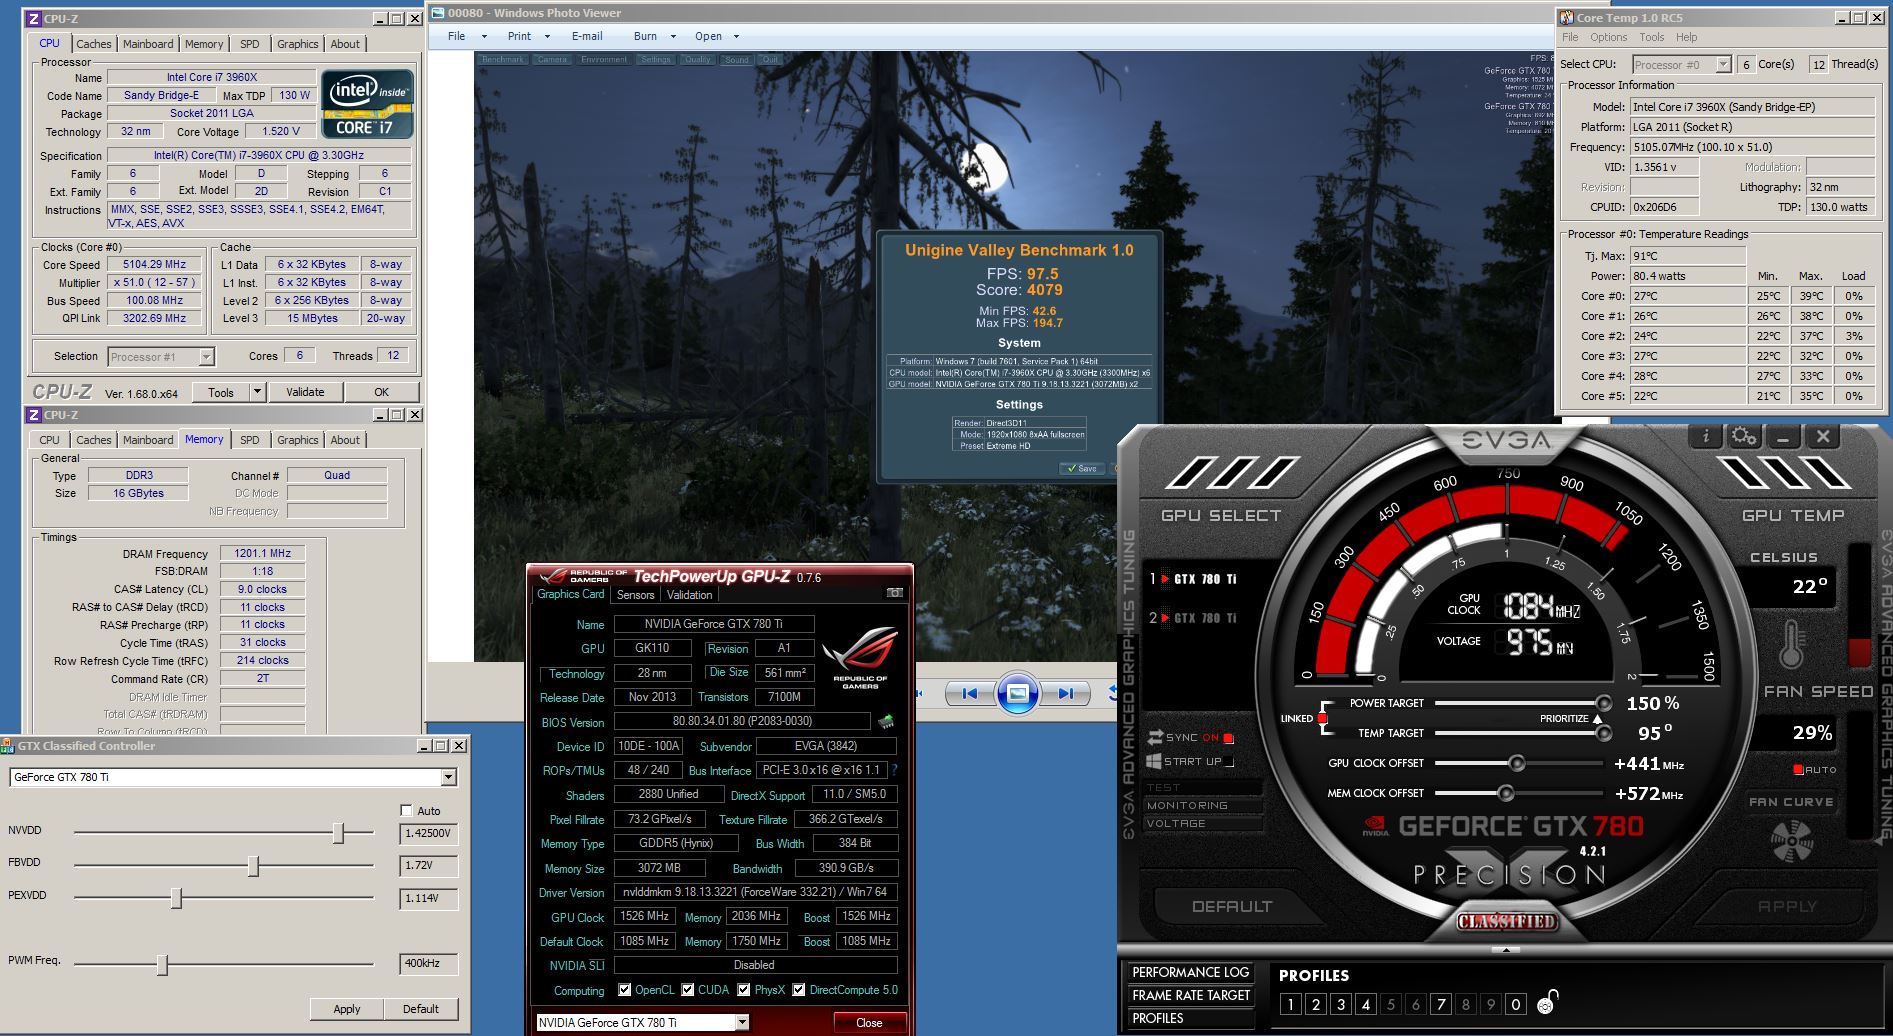Click the Prioritize arrow in EVGA Precision

tap(1597, 719)
